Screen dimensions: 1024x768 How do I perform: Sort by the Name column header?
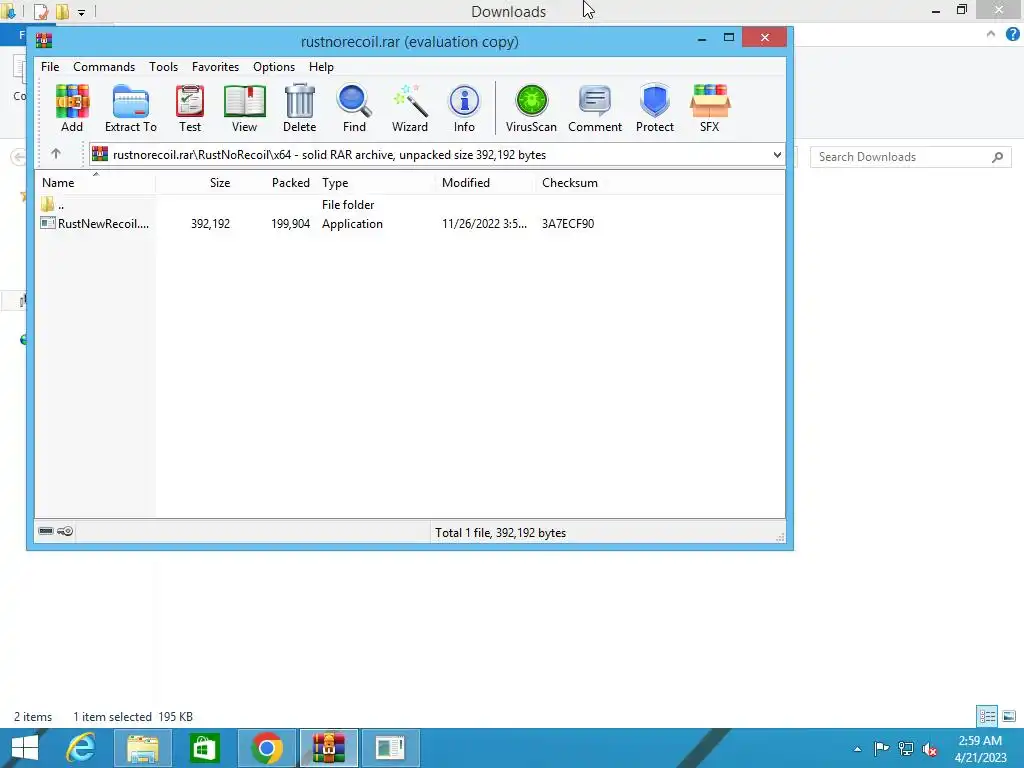[x=95, y=183]
